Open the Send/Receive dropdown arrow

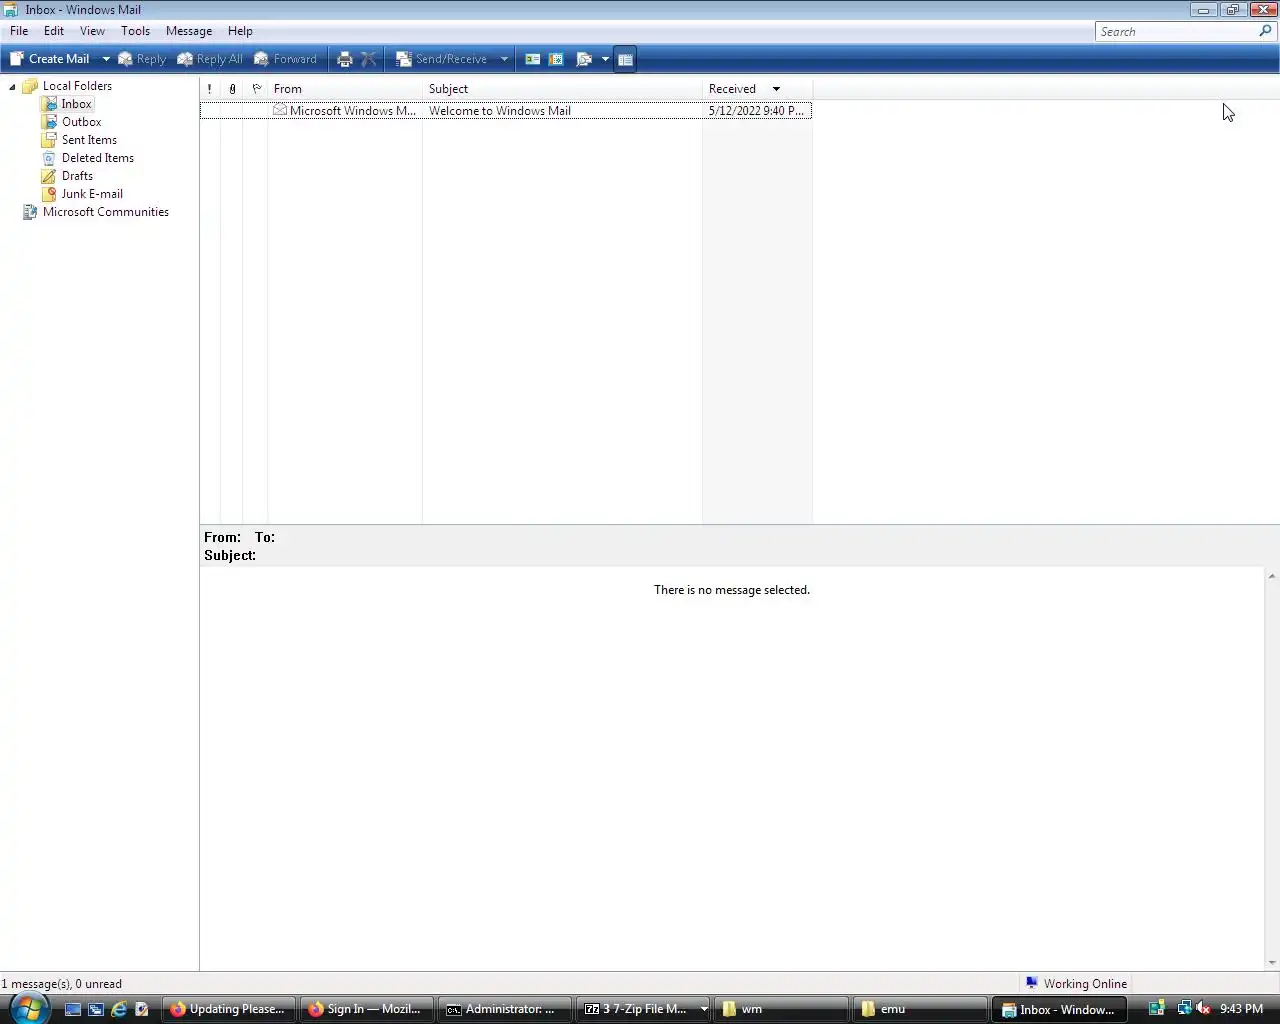504,59
